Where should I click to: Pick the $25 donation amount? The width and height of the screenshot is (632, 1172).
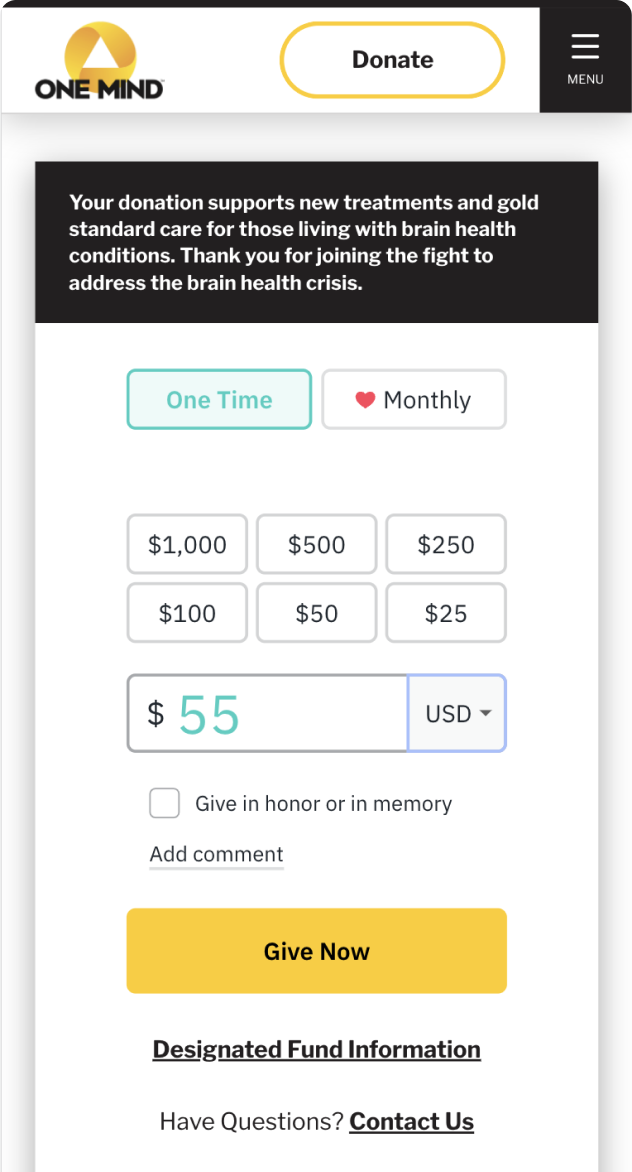(x=446, y=613)
